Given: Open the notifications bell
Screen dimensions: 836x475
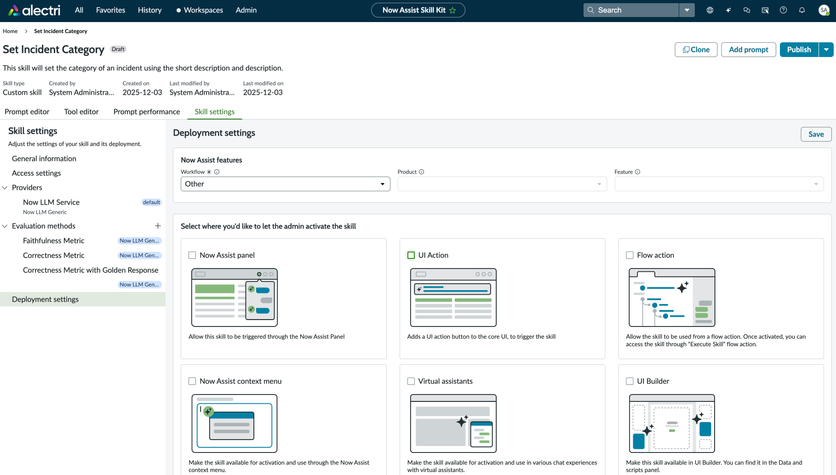Looking at the screenshot, I should (801, 10).
